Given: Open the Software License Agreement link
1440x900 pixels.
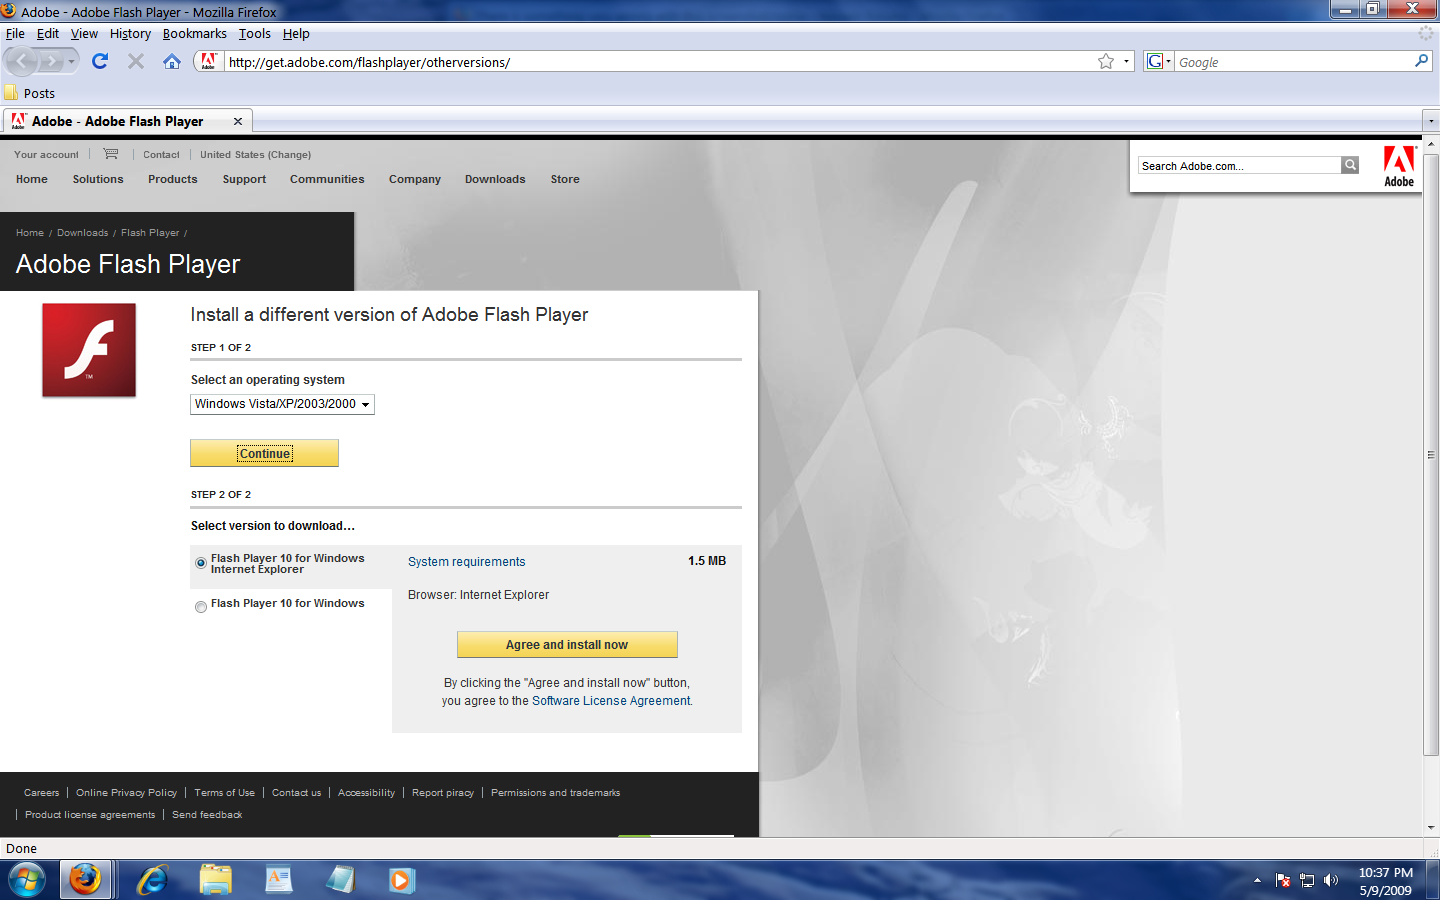Looking at the screenshot, I should (x=611, y=701).
